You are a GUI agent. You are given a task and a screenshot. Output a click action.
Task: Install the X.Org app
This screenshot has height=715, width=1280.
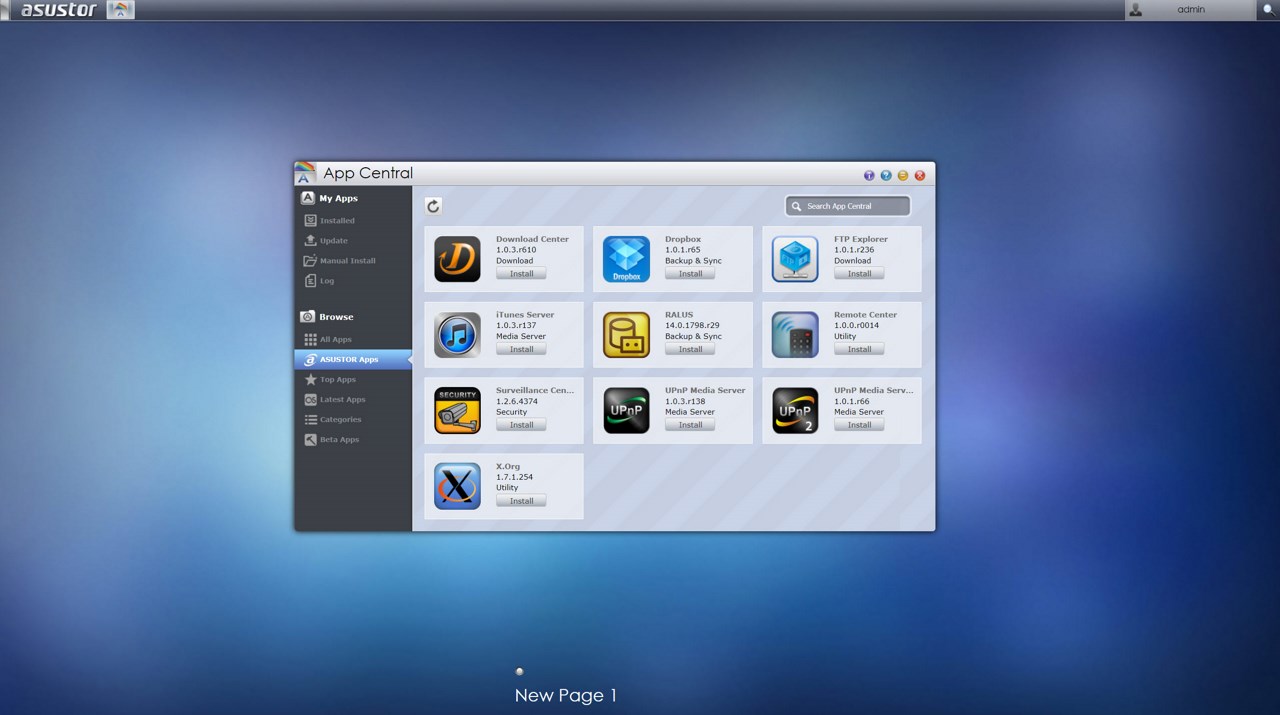[x=521, y=501]
